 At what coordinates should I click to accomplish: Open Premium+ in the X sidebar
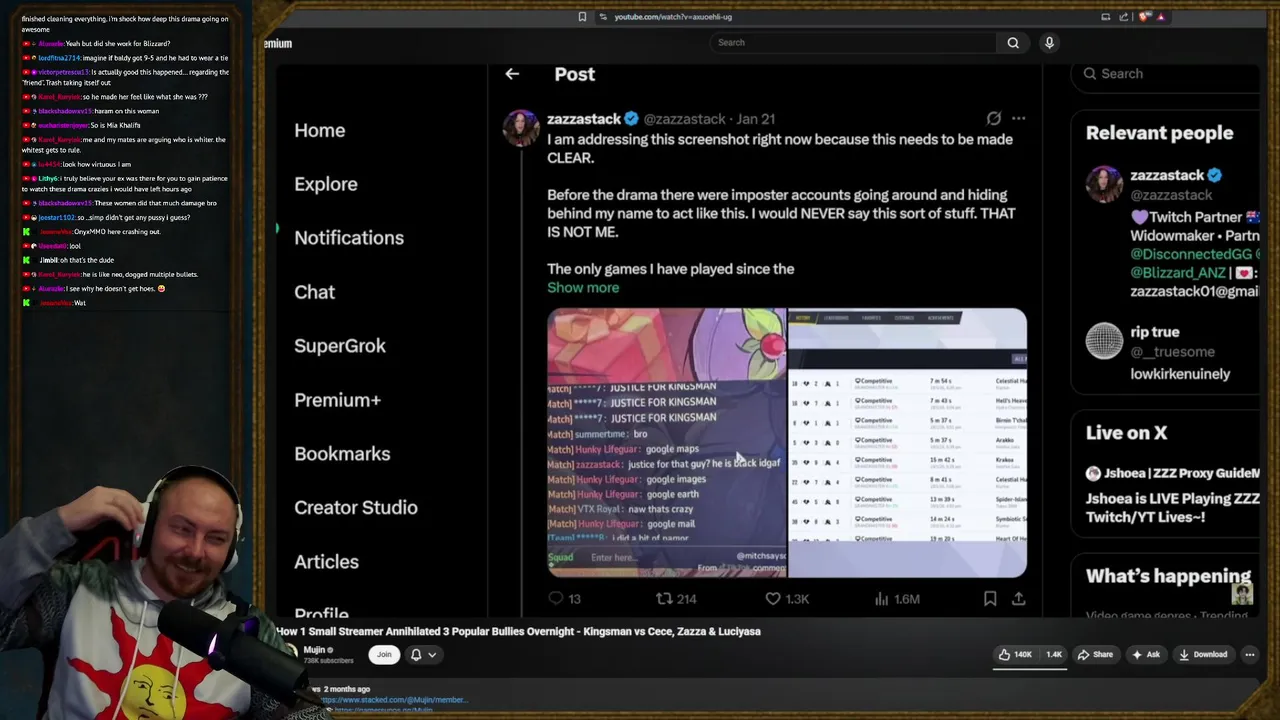click(338, 399)
